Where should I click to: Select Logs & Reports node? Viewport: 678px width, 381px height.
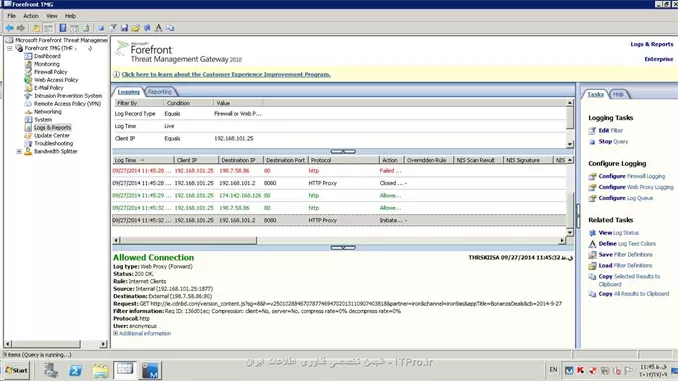tap(52, 128)
